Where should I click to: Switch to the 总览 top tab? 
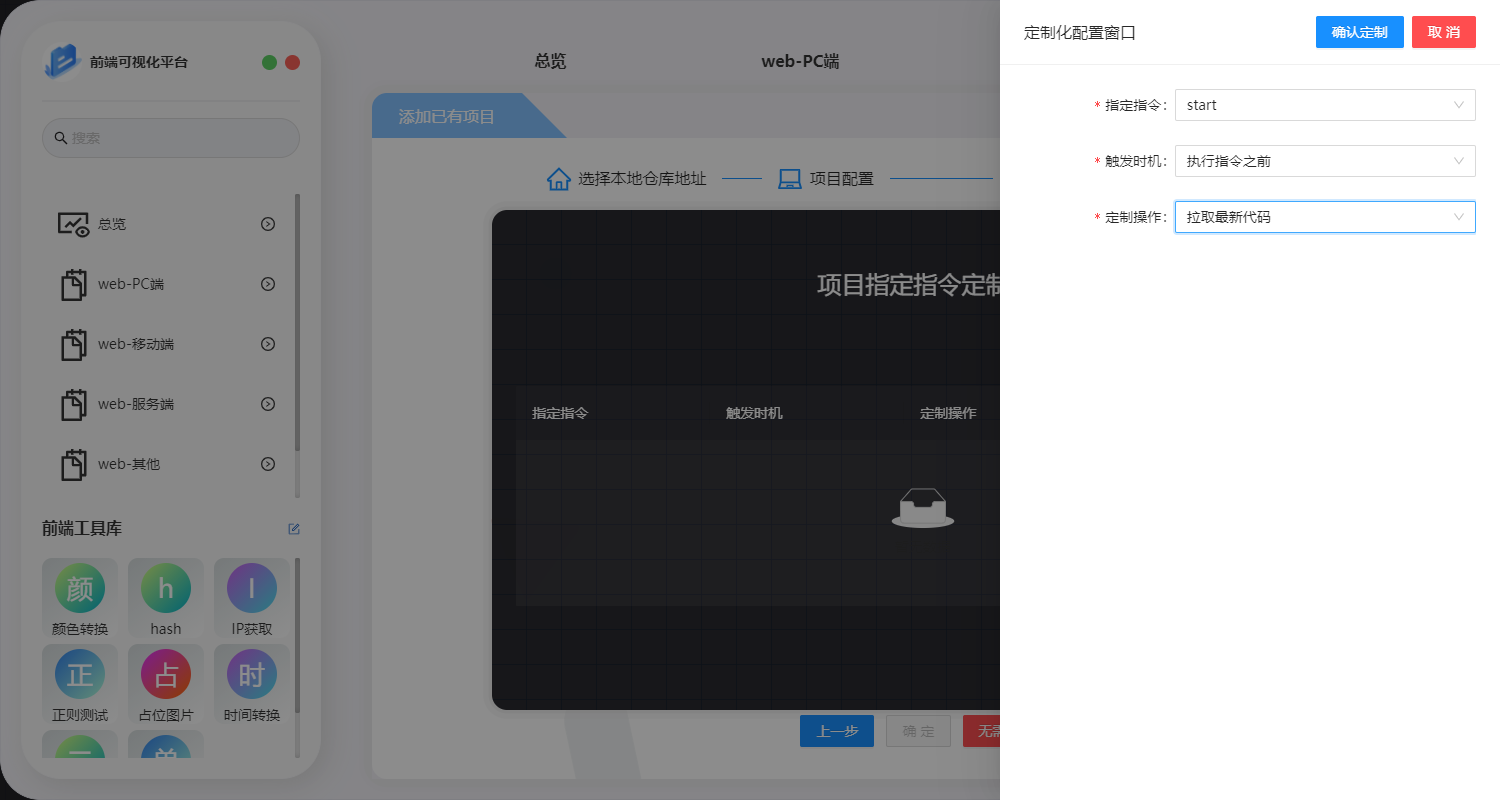tap(550, 62)
